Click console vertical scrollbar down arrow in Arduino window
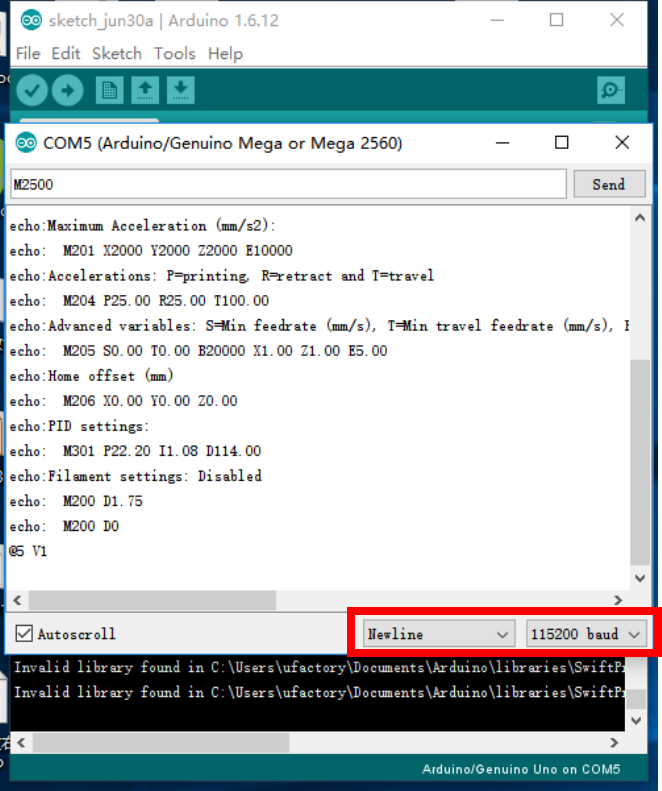 coord(636,720)
